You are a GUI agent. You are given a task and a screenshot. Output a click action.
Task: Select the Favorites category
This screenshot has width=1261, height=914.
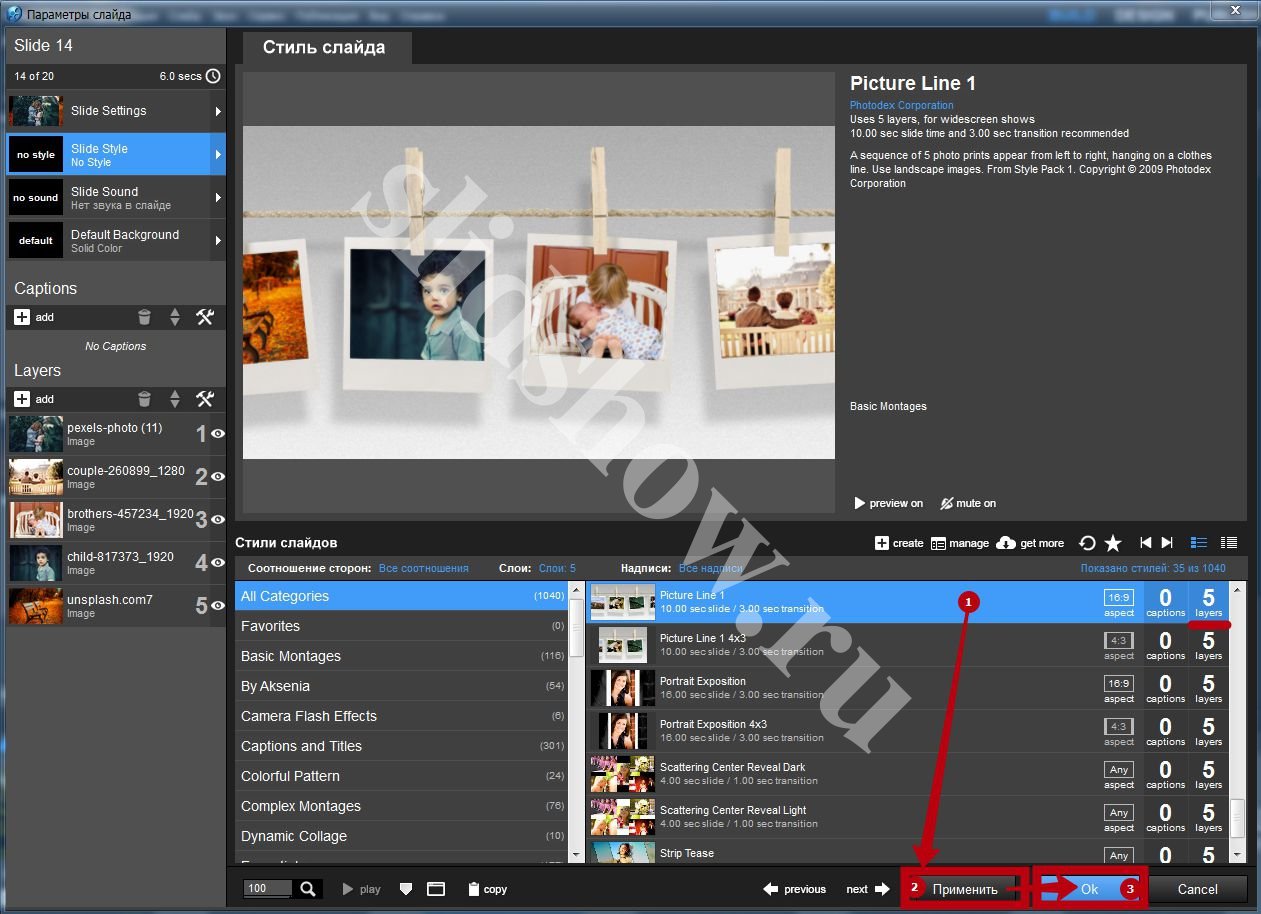[401, 626]
